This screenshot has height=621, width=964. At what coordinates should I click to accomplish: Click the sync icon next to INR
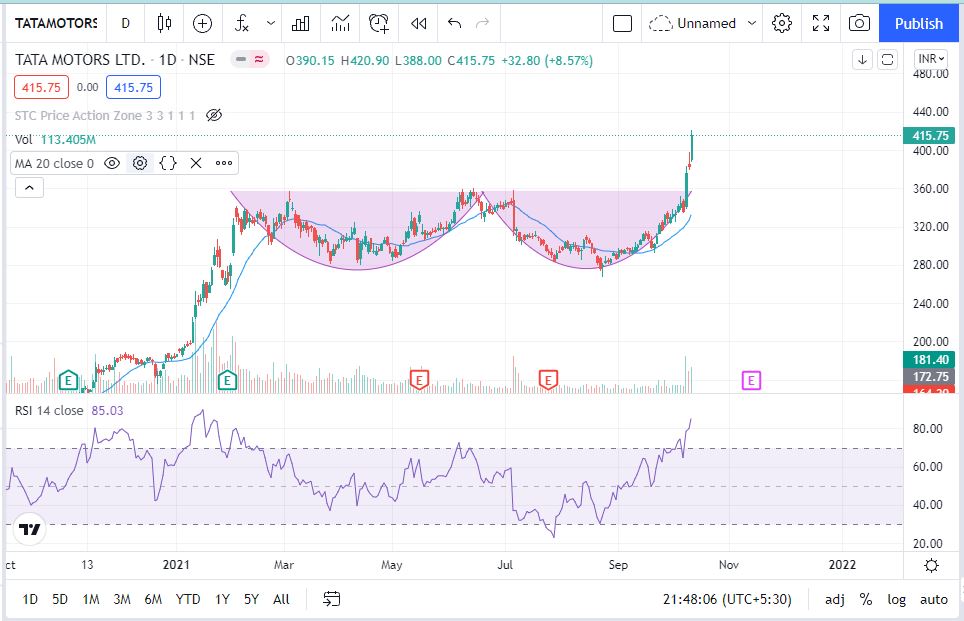[x=887, y=60]
